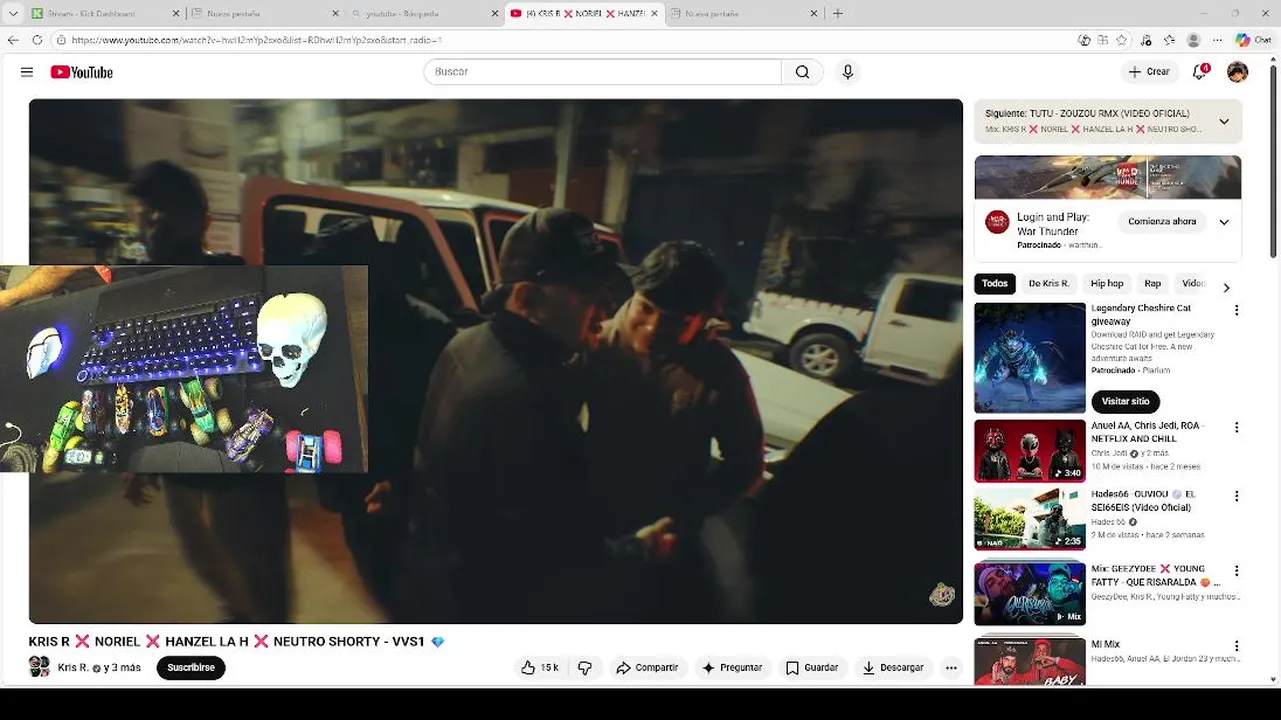Subscribe with the Suscribirse button

(x=191, y=668)
